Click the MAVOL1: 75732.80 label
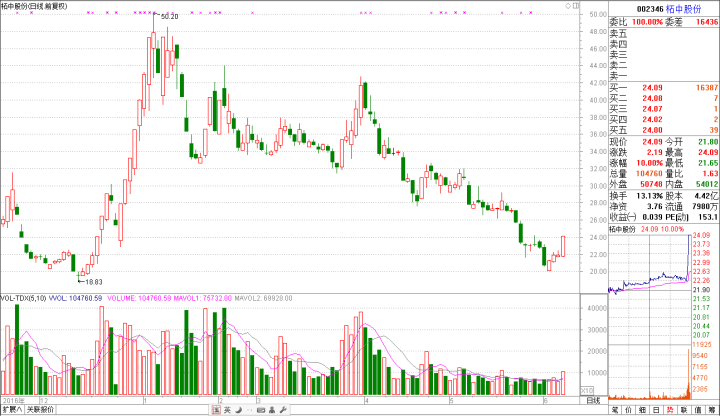 pyautogui.click(x=202, y=298)
